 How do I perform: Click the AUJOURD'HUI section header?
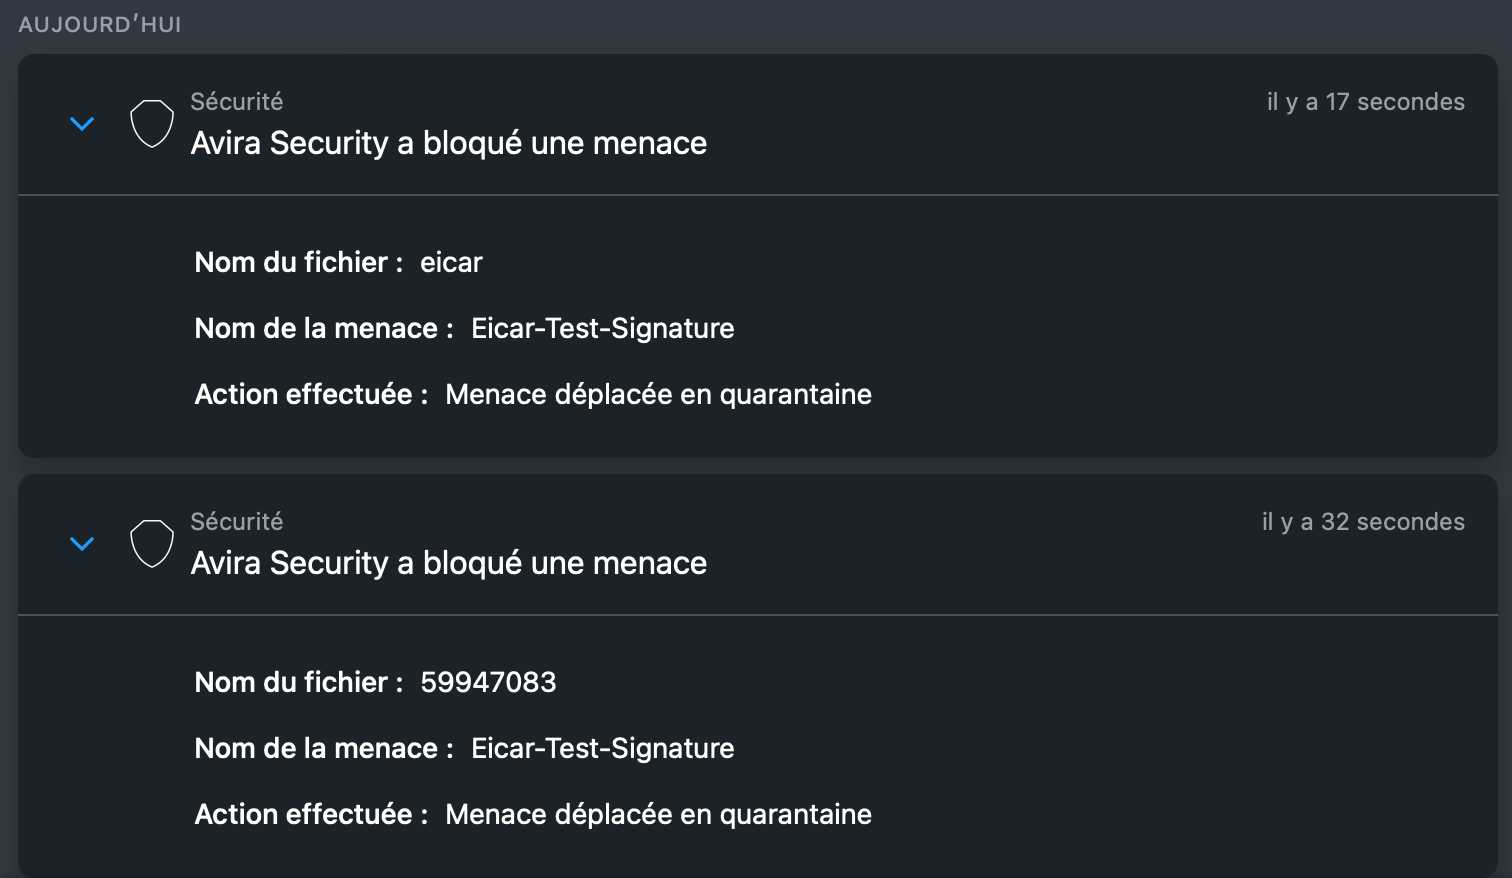pyautogui.click(x=100, y=24)
